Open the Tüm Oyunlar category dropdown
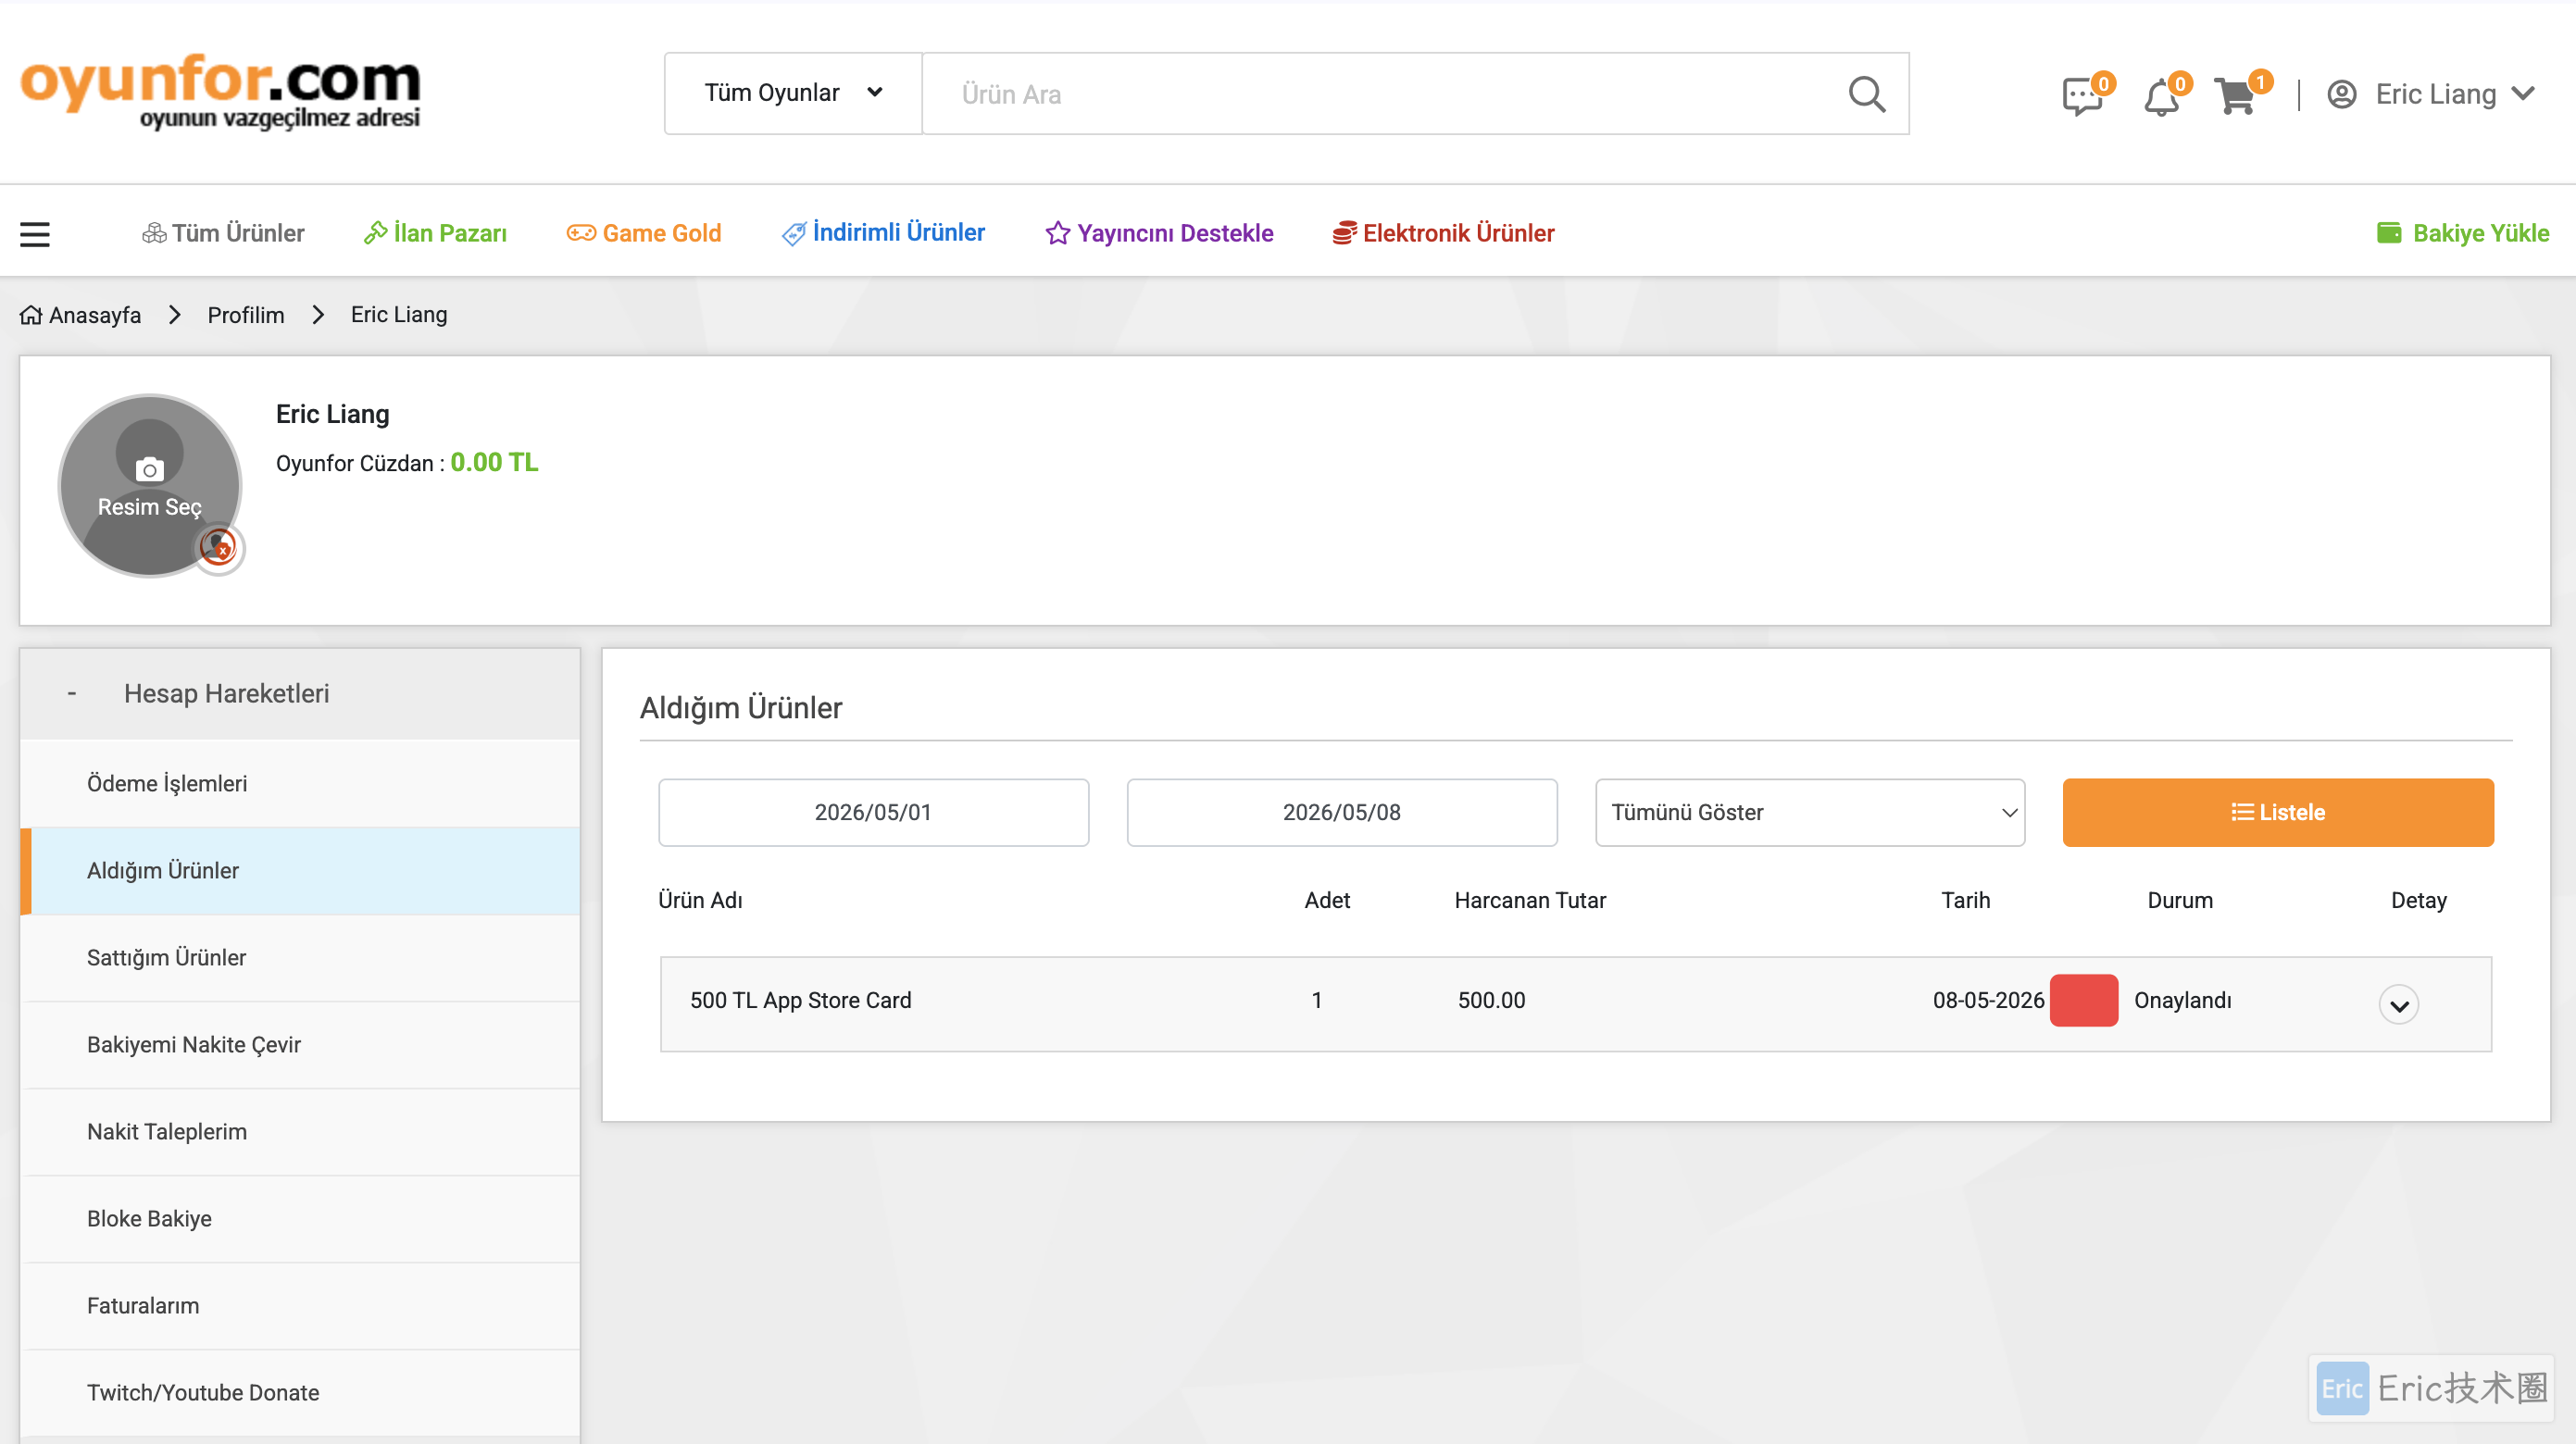The image size is (2576, 1444). coord(793,93)
